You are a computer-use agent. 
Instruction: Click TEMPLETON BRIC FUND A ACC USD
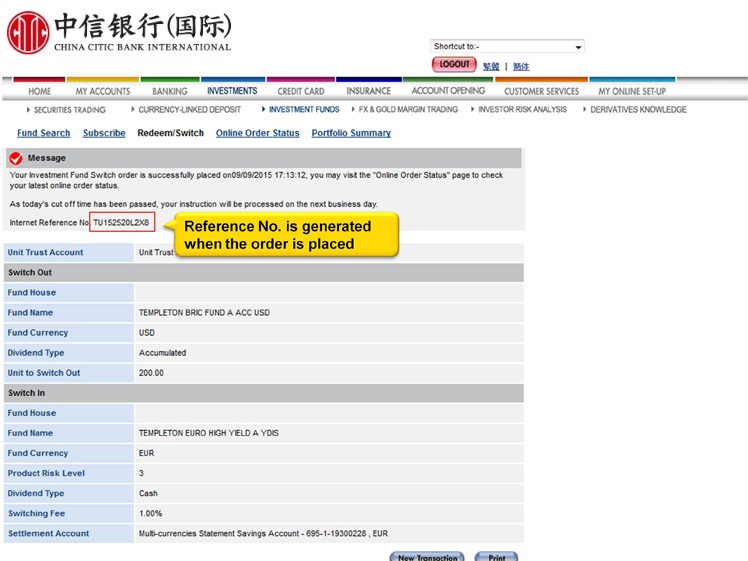tap(204, 312)
